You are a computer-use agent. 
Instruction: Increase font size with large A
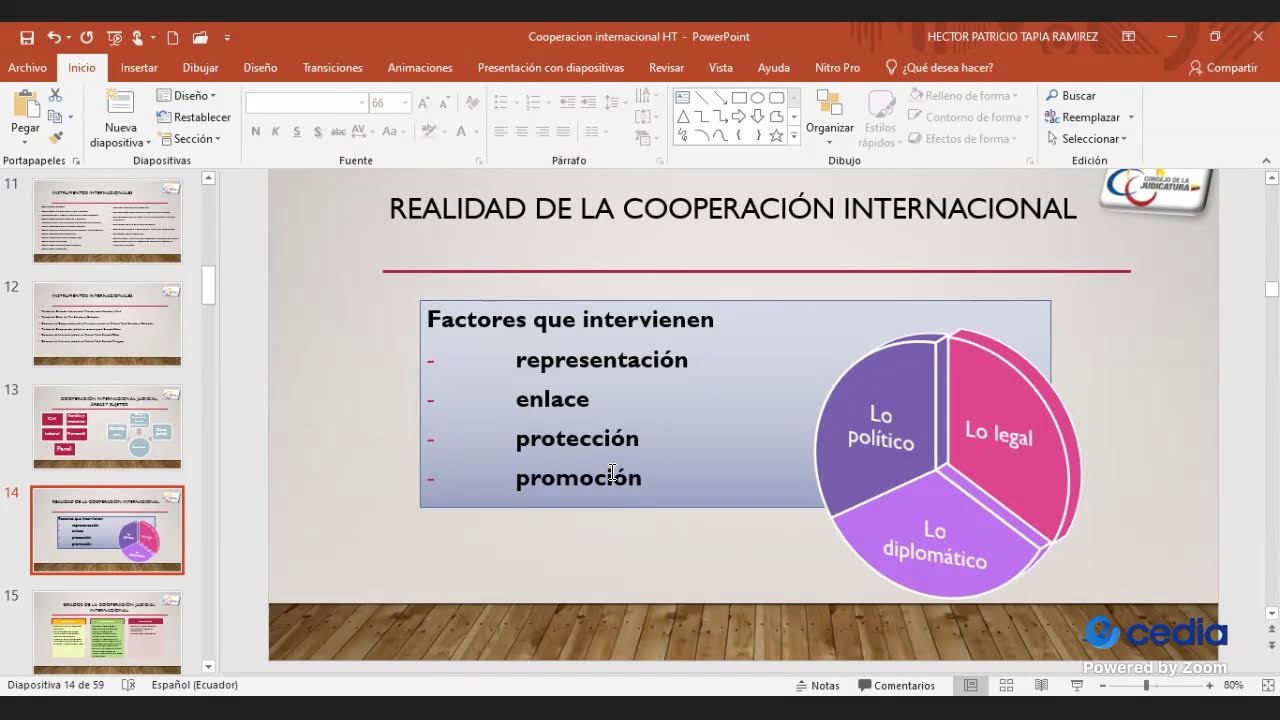[423, 103]
